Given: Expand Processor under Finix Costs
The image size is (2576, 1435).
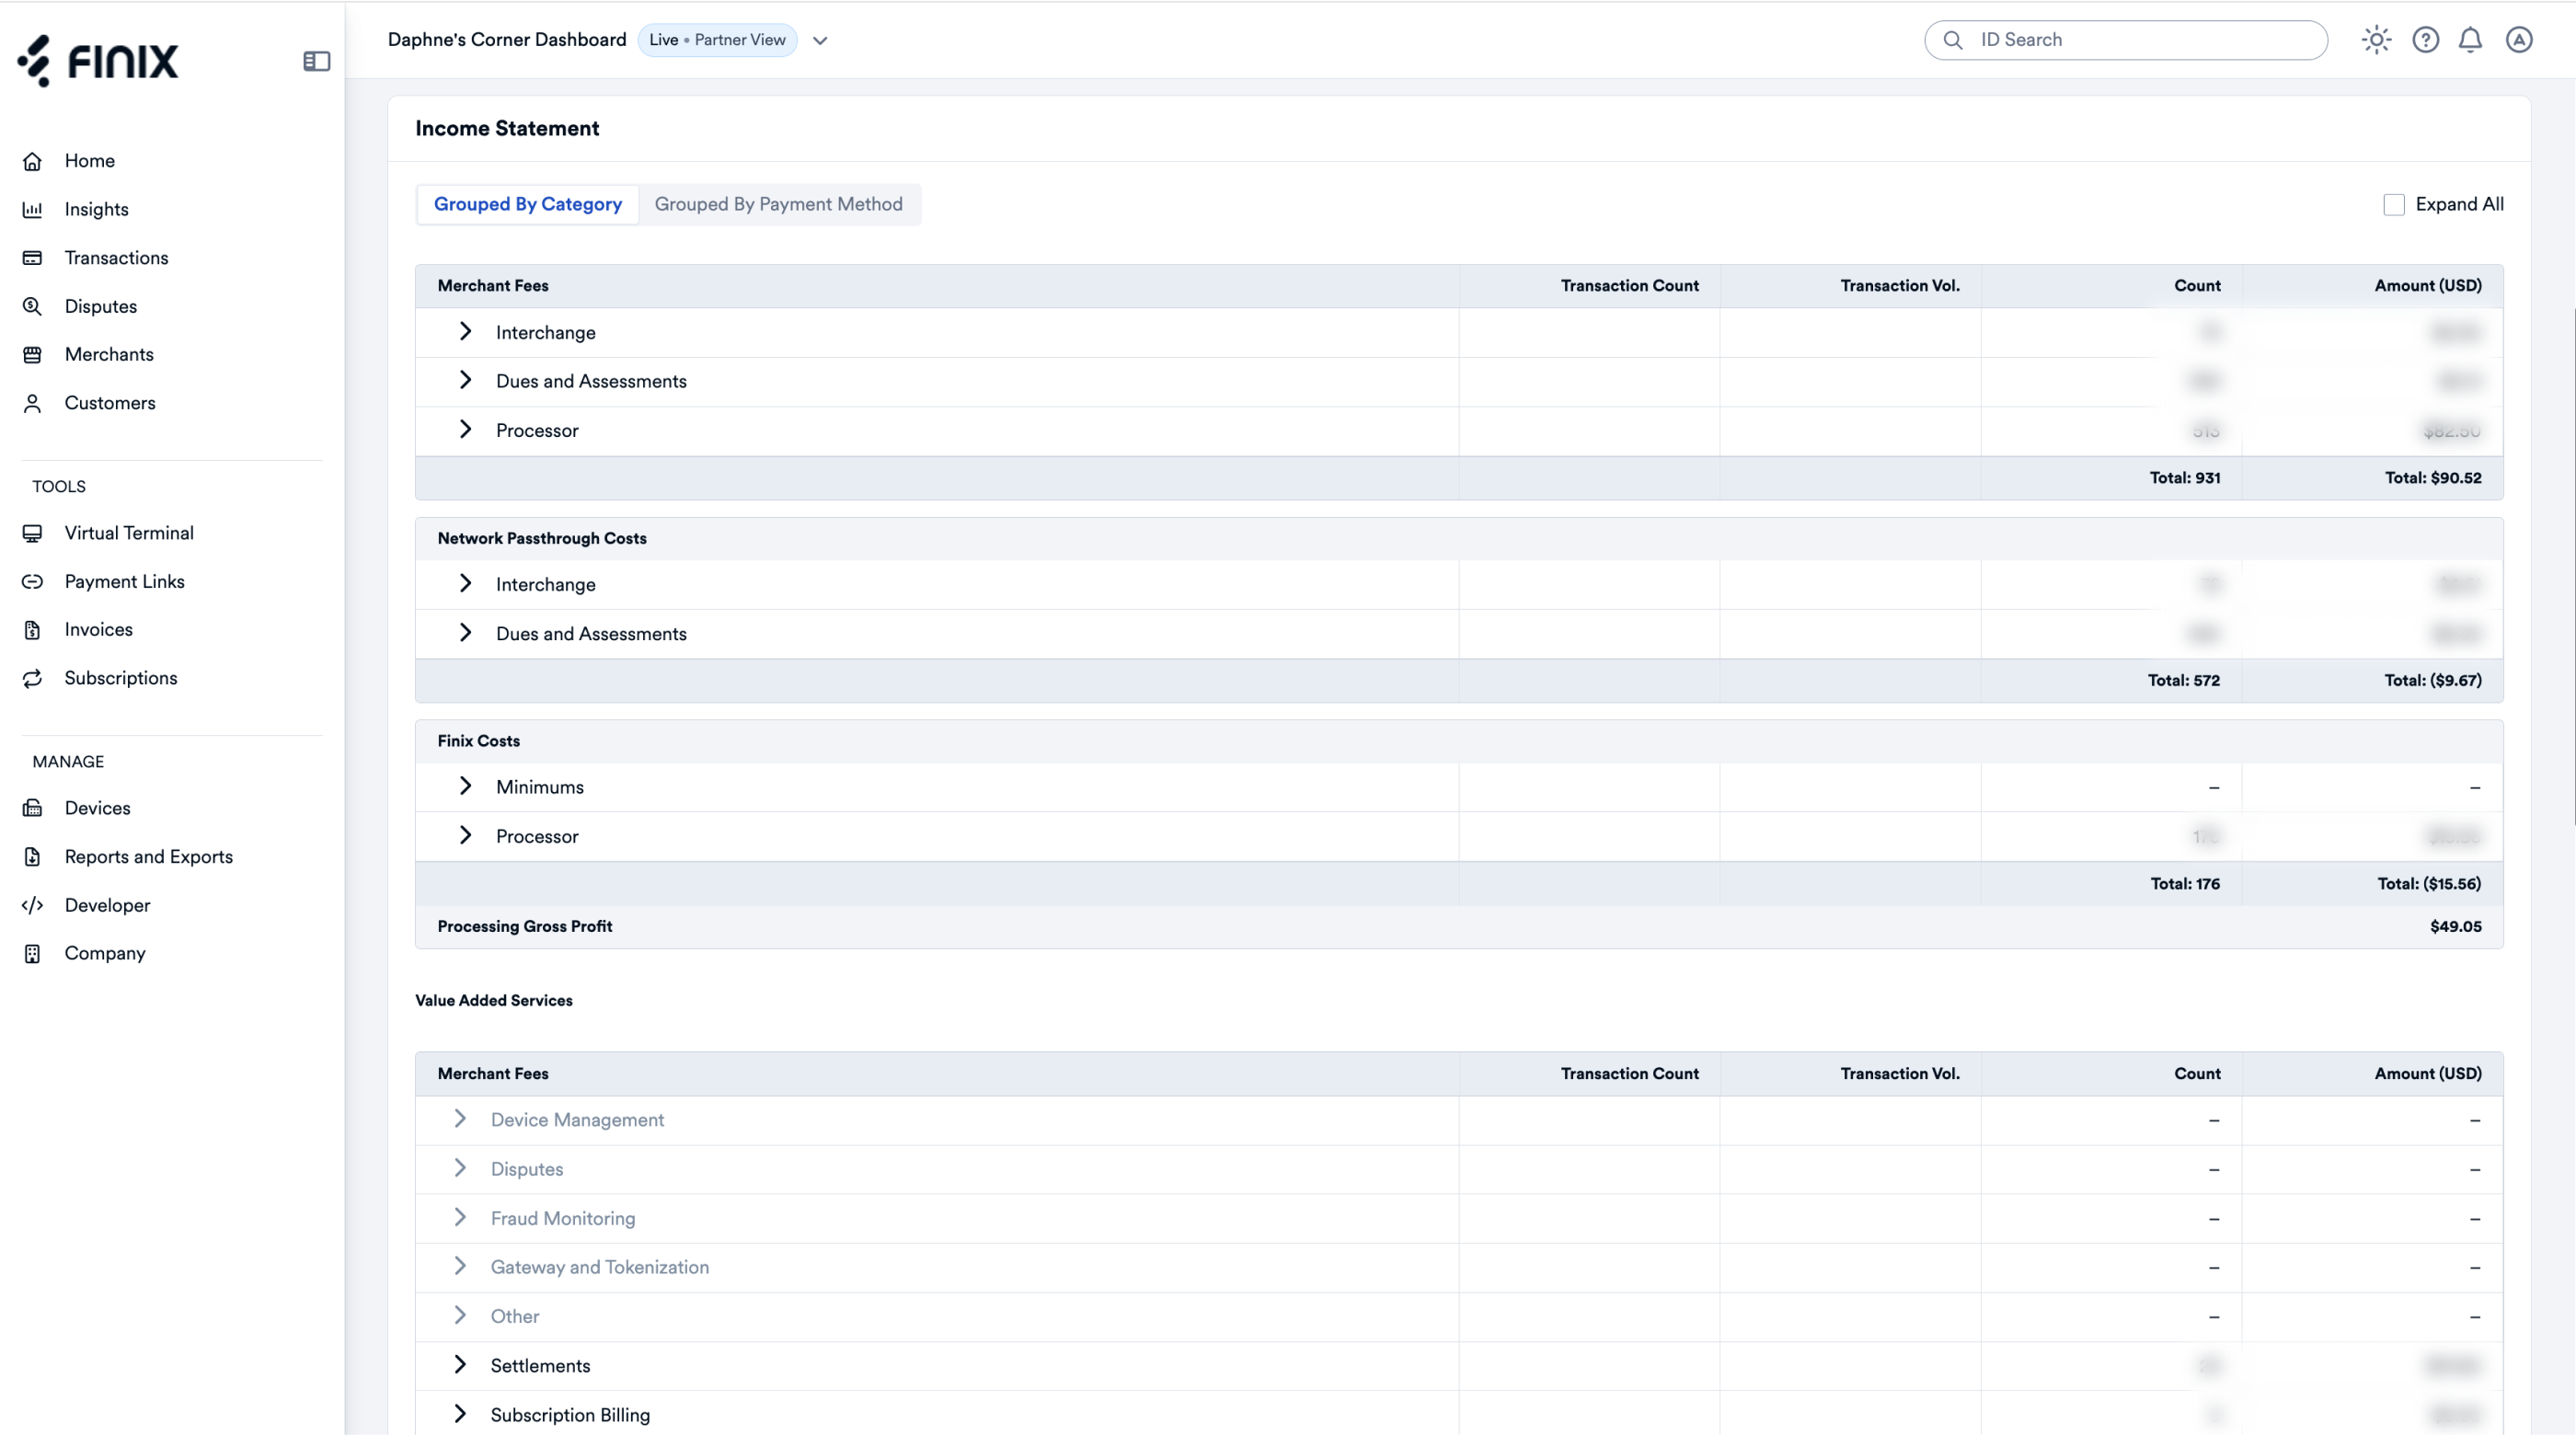Looking at the screenshot, I should point(465,835).
